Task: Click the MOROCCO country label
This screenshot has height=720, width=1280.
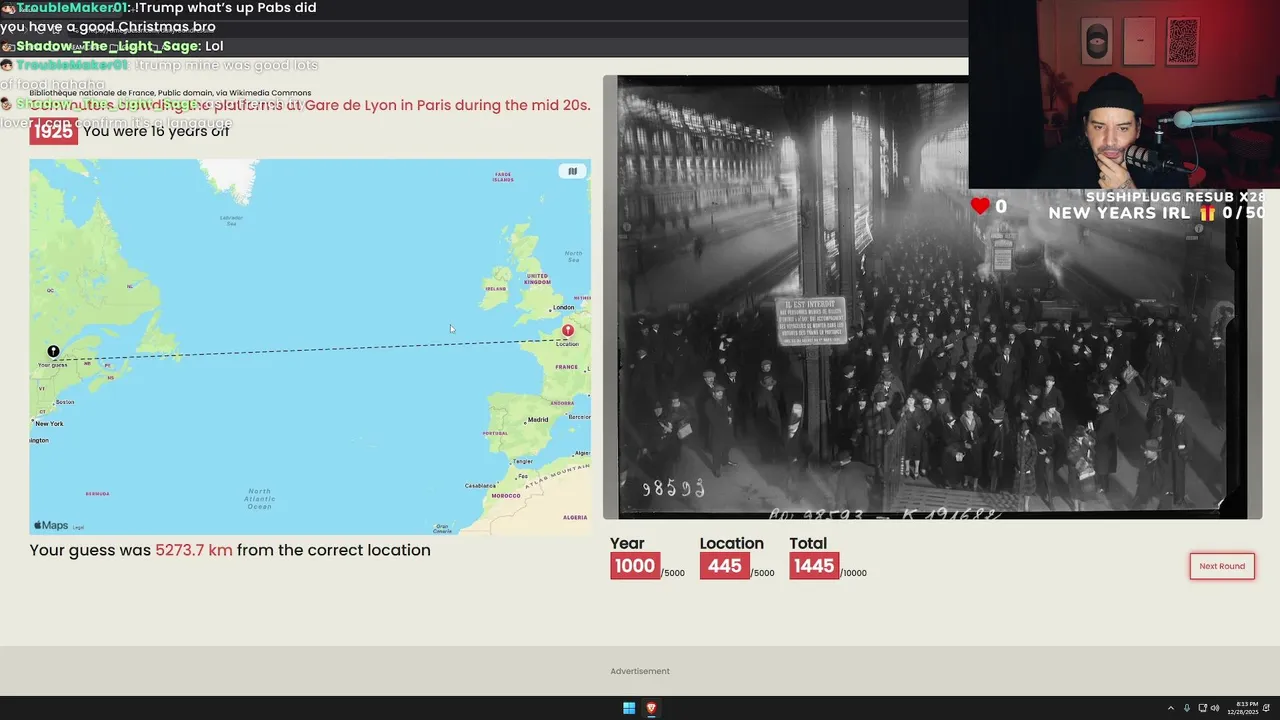Action: (506, 495)
